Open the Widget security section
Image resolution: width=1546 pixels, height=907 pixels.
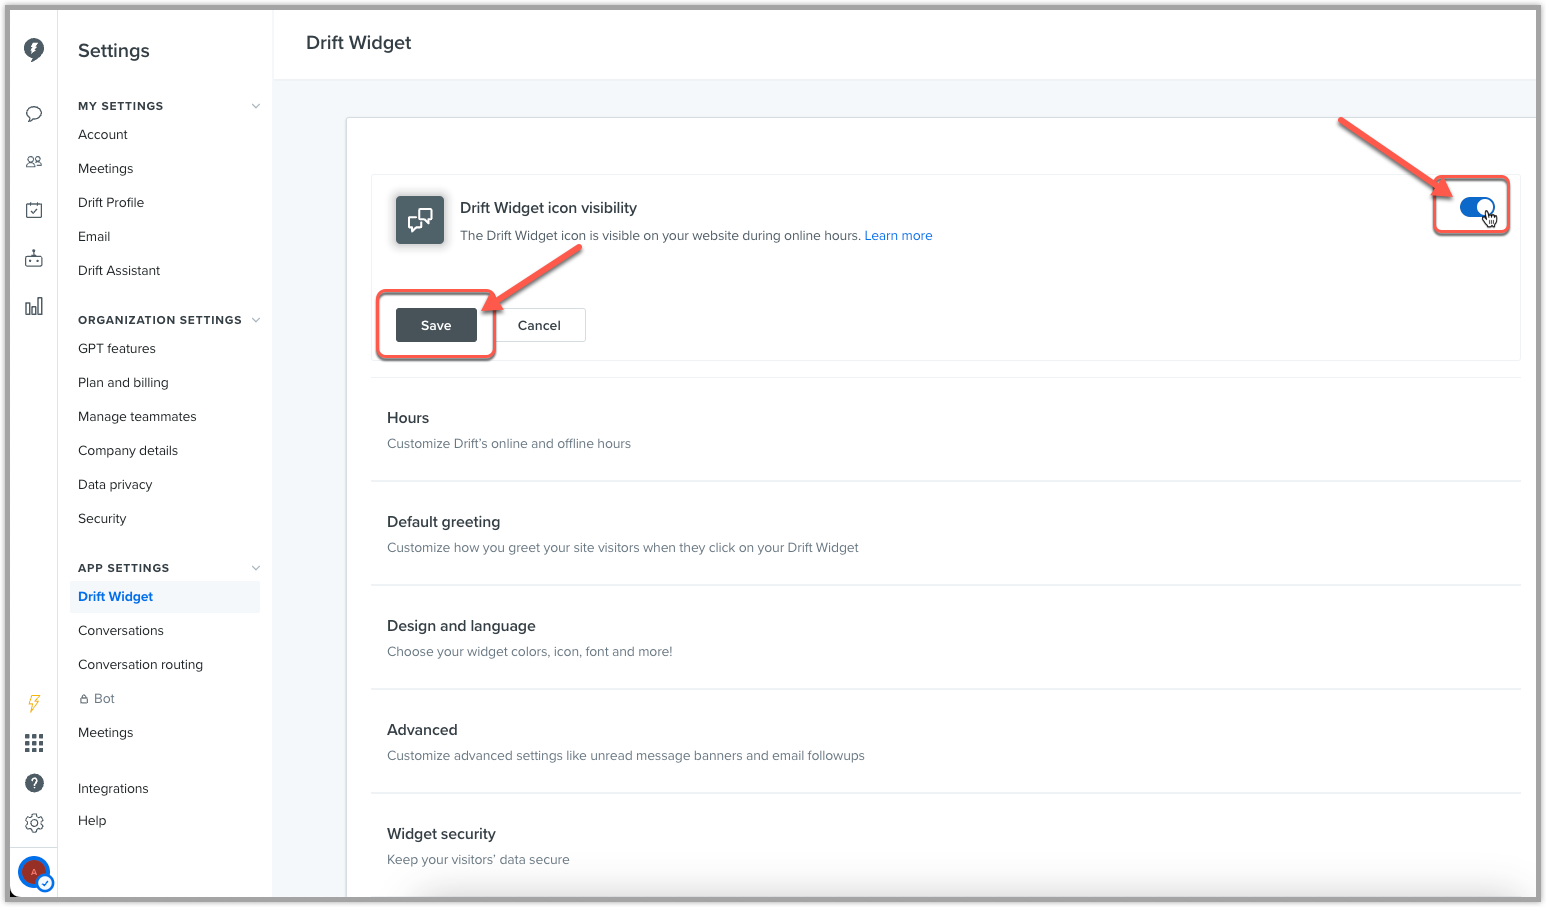coord(945,846)
